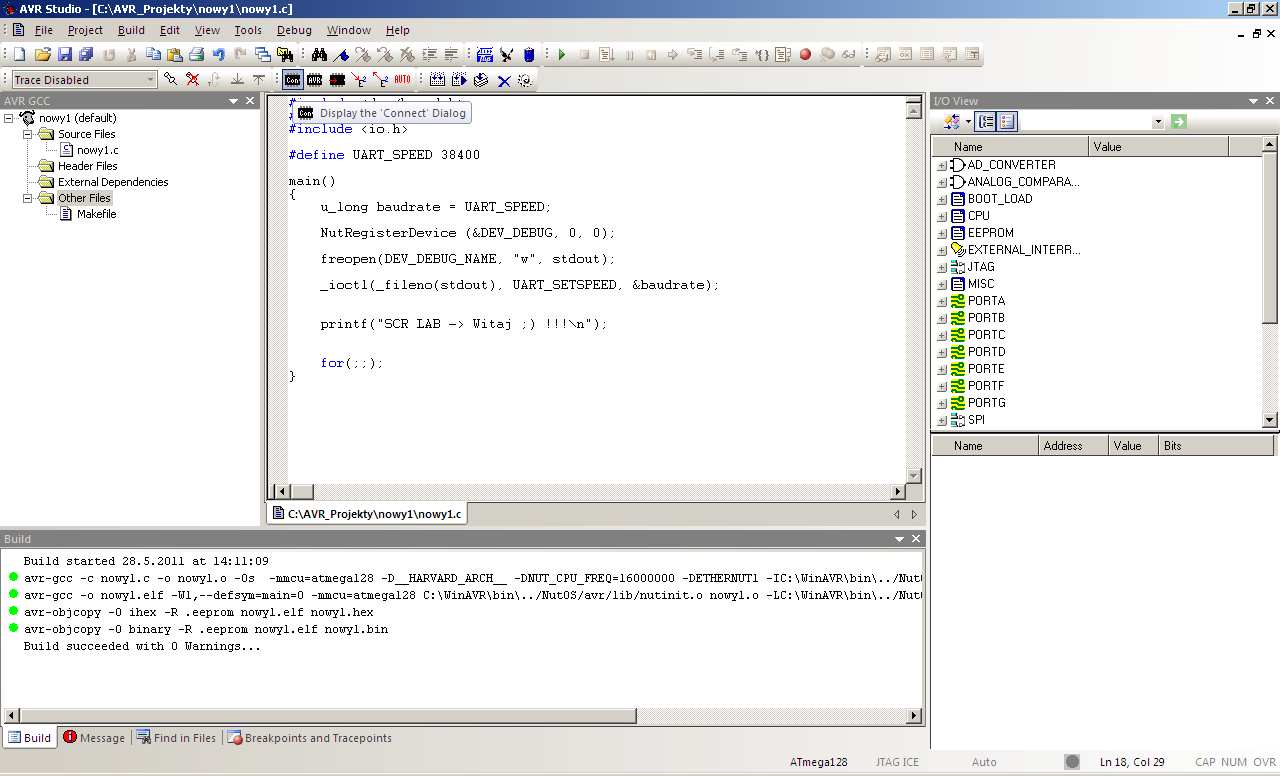Click the I/O View filter wand icon
1280x776 pixels.
(x=951, y=121)
